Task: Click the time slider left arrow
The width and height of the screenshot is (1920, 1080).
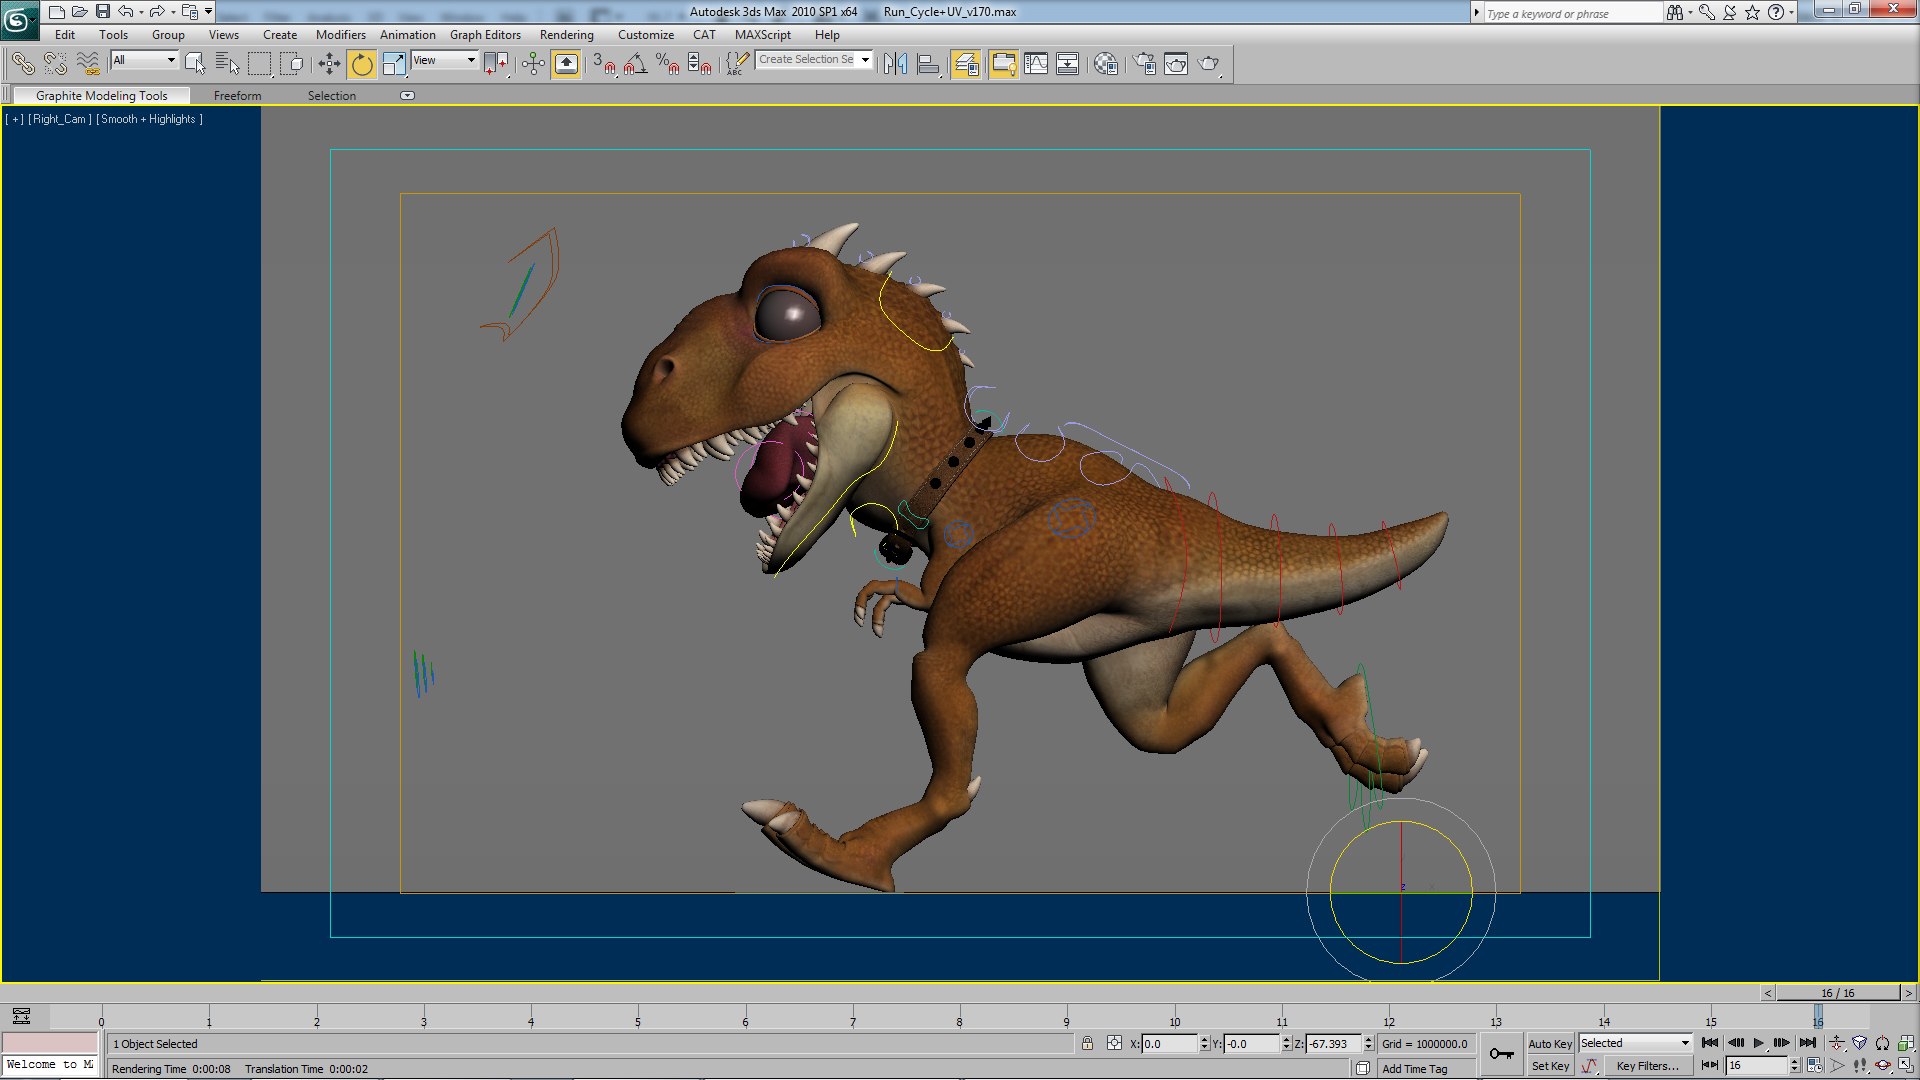Action: (x=1768, y=993)
